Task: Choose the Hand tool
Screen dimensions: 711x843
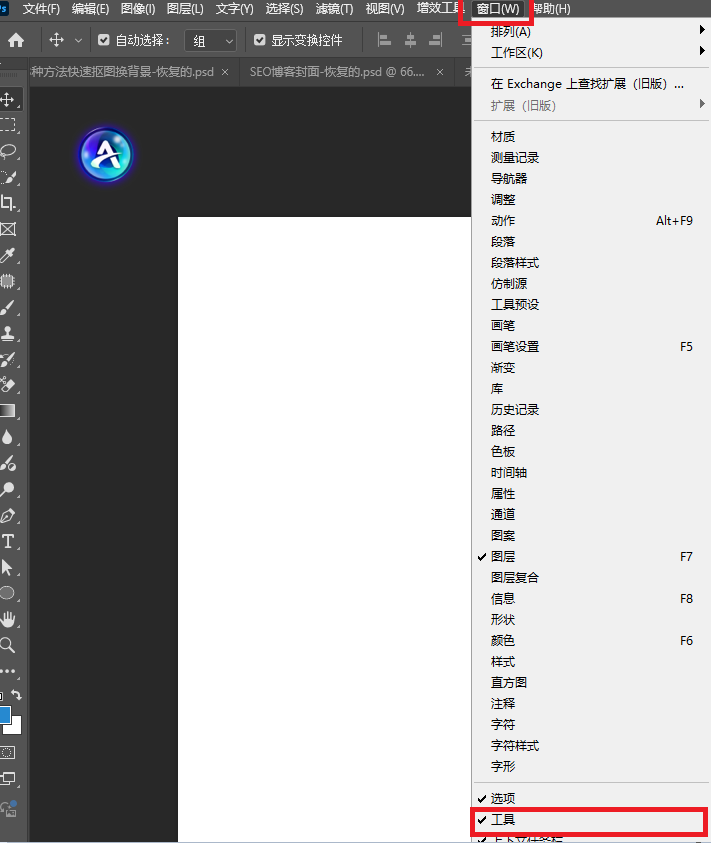Action: coord(8,620)
